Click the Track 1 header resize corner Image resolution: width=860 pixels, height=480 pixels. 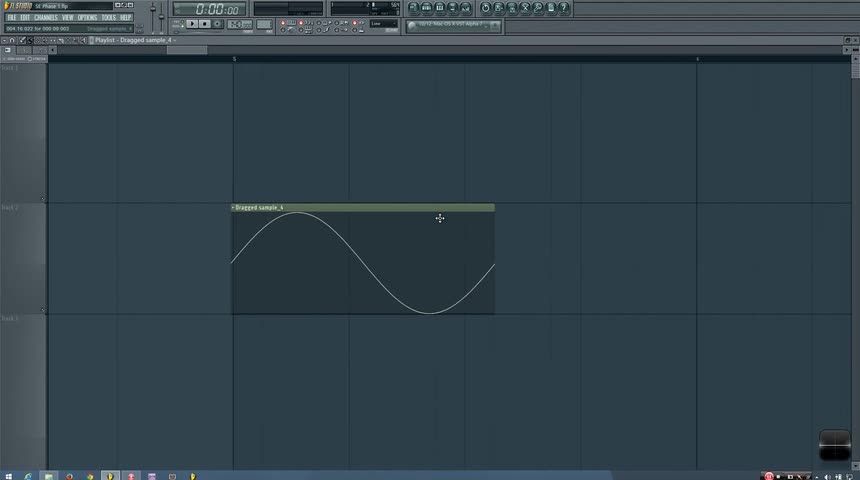click(x=43, y=199)
